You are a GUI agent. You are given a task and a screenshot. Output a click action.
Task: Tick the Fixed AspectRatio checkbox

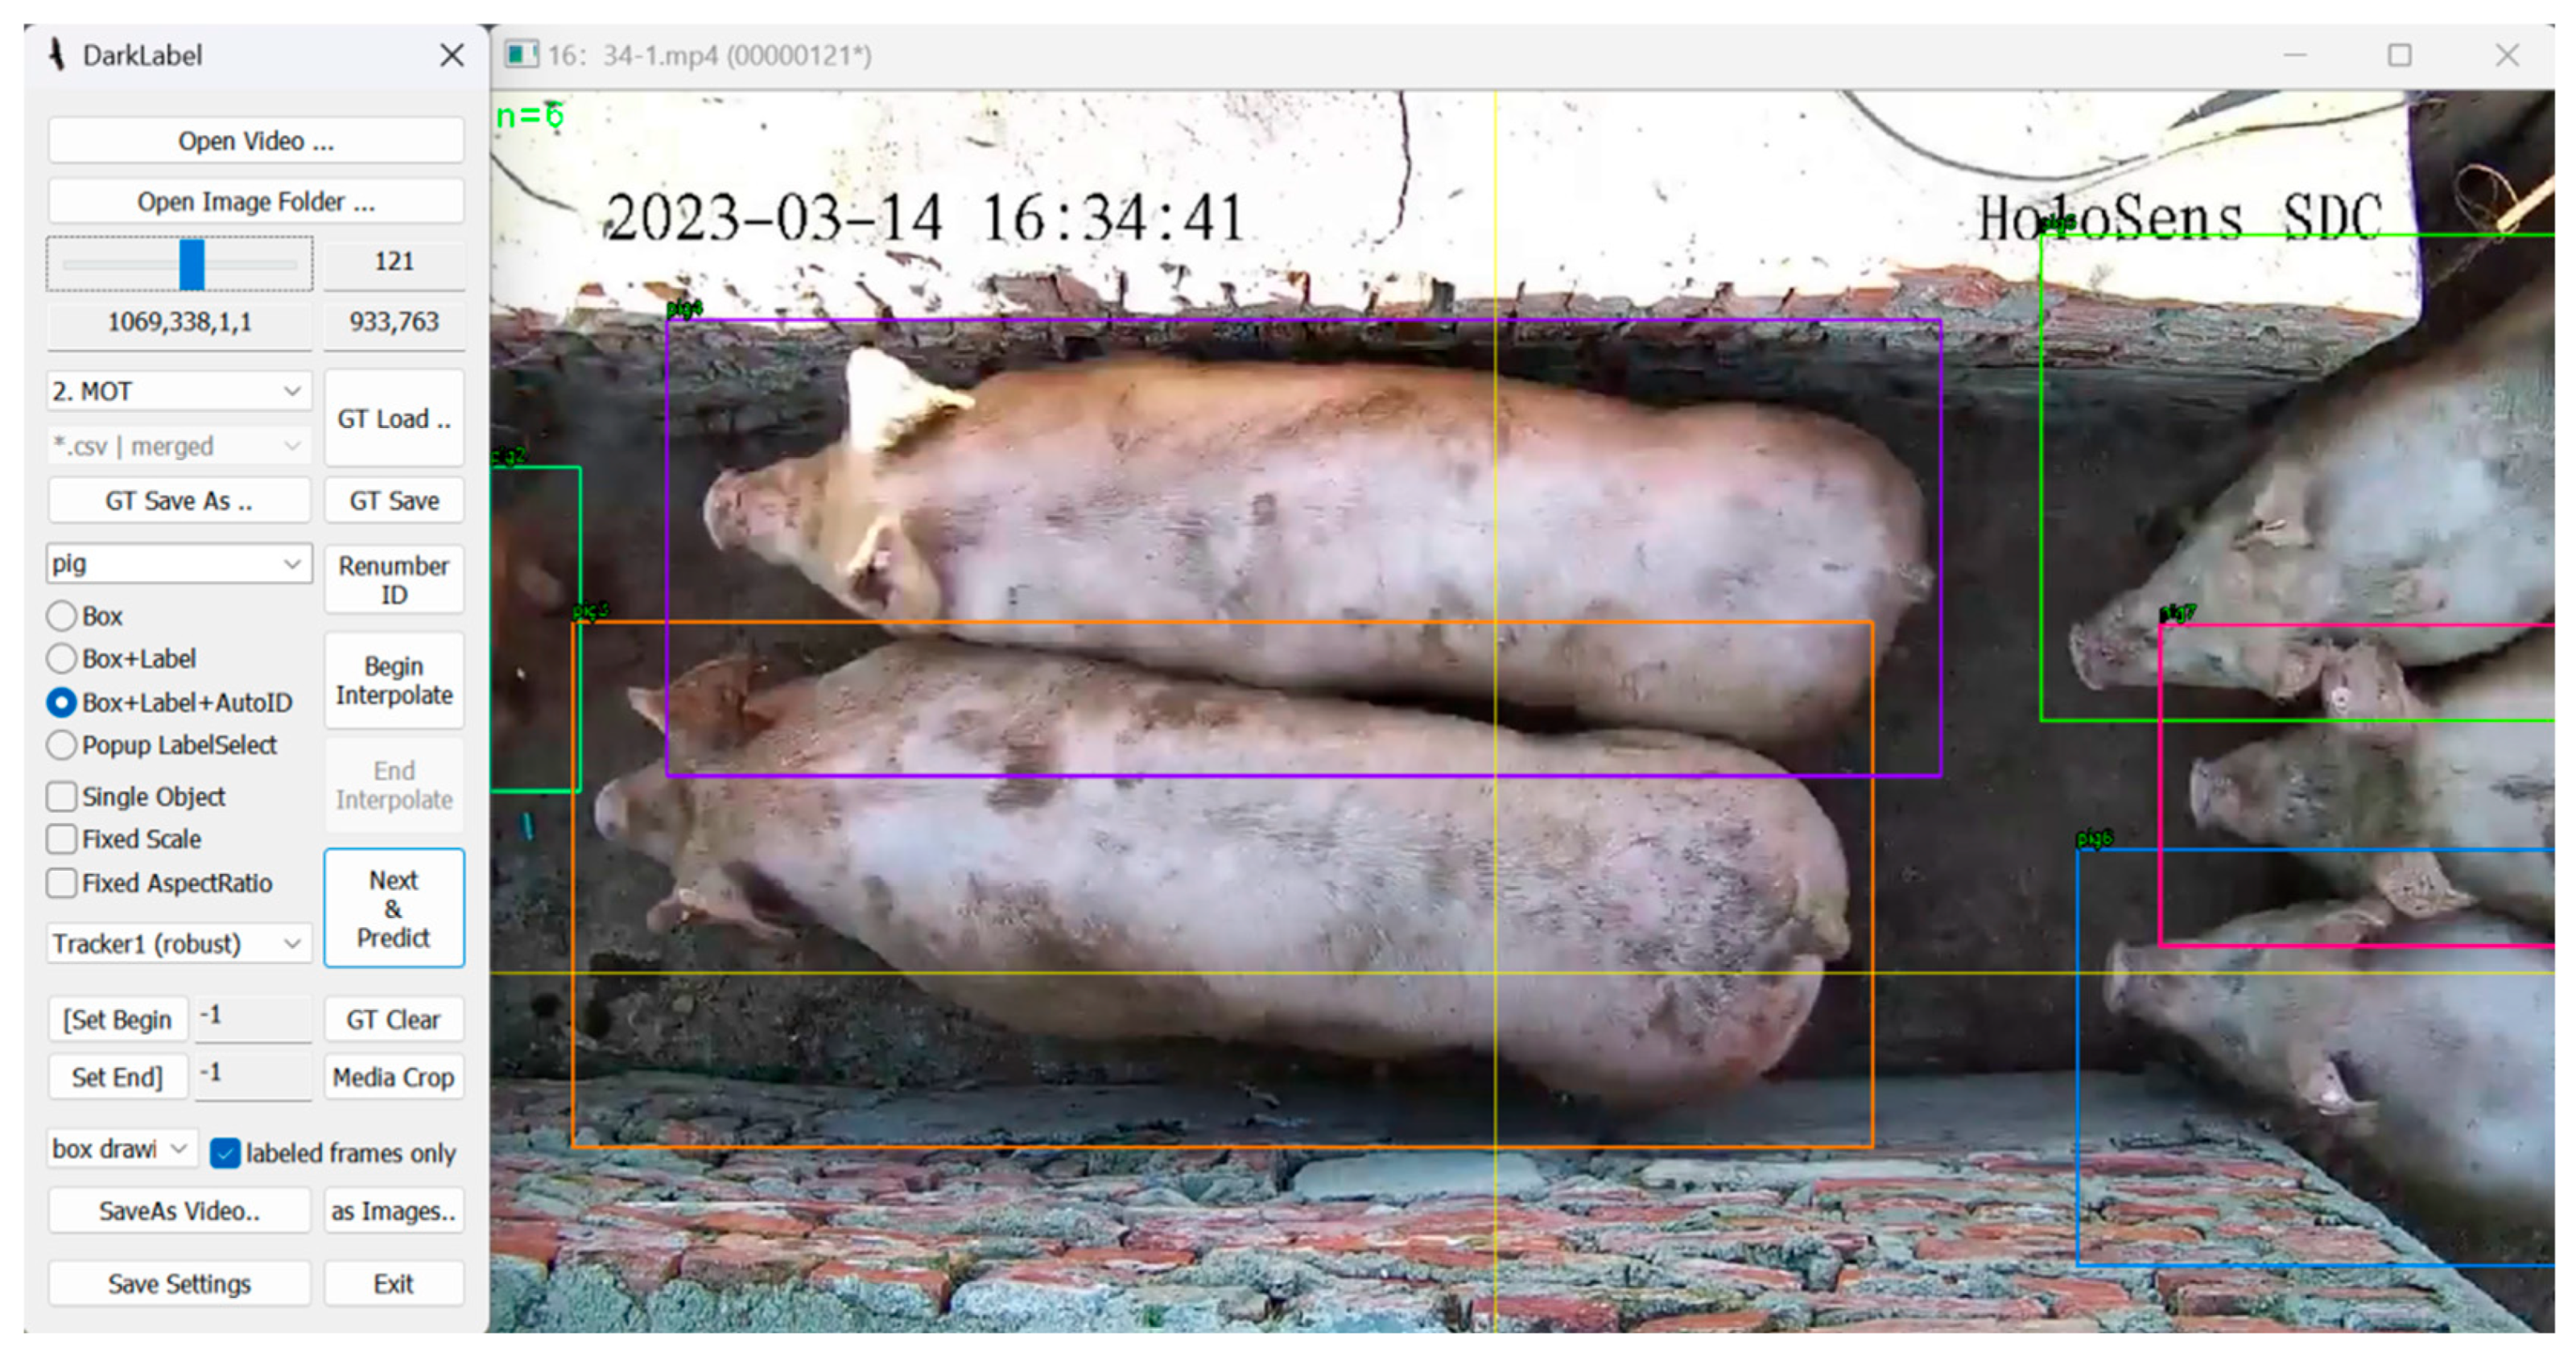pos(62,883)
